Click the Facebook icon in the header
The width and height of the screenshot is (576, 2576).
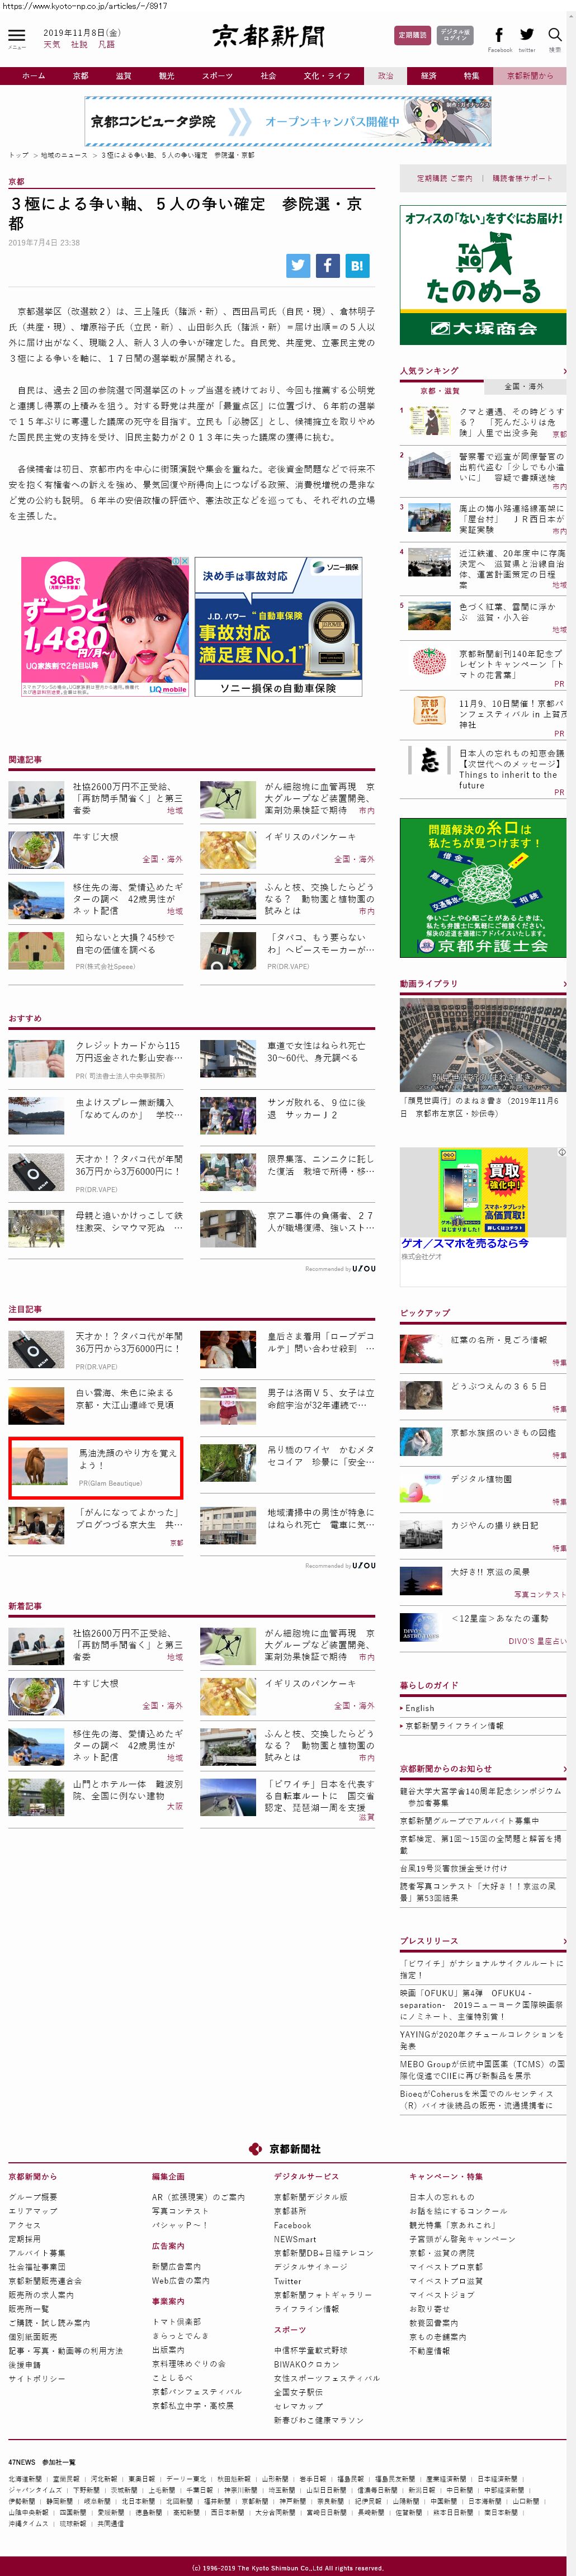pyautogui.click(x=499, y=35)
